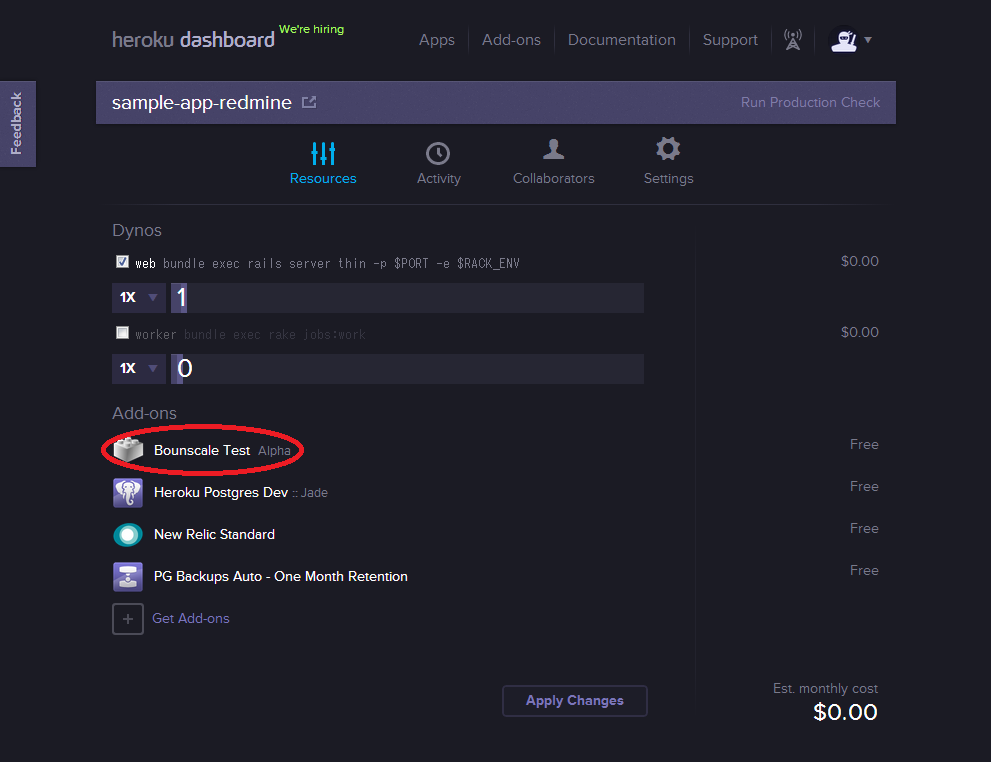991x762 pixels.
Task: Click the heroku dashboard logo
Action: coord(193,40)
